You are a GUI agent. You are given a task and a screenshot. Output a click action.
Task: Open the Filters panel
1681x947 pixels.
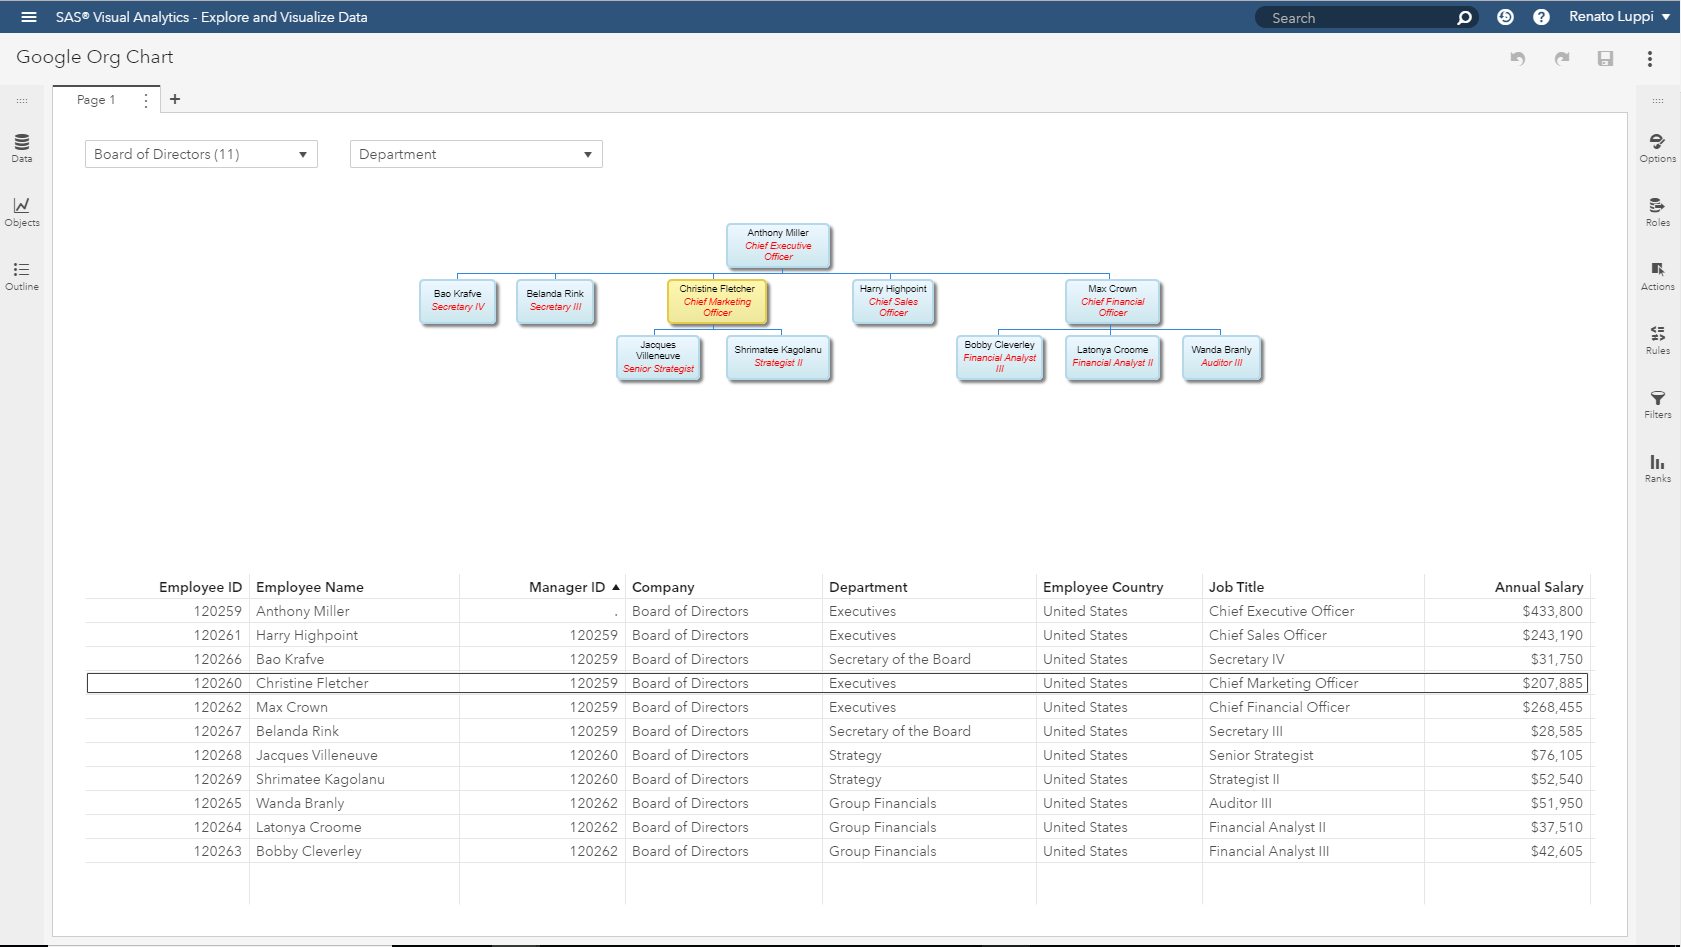pos(1657,403)
